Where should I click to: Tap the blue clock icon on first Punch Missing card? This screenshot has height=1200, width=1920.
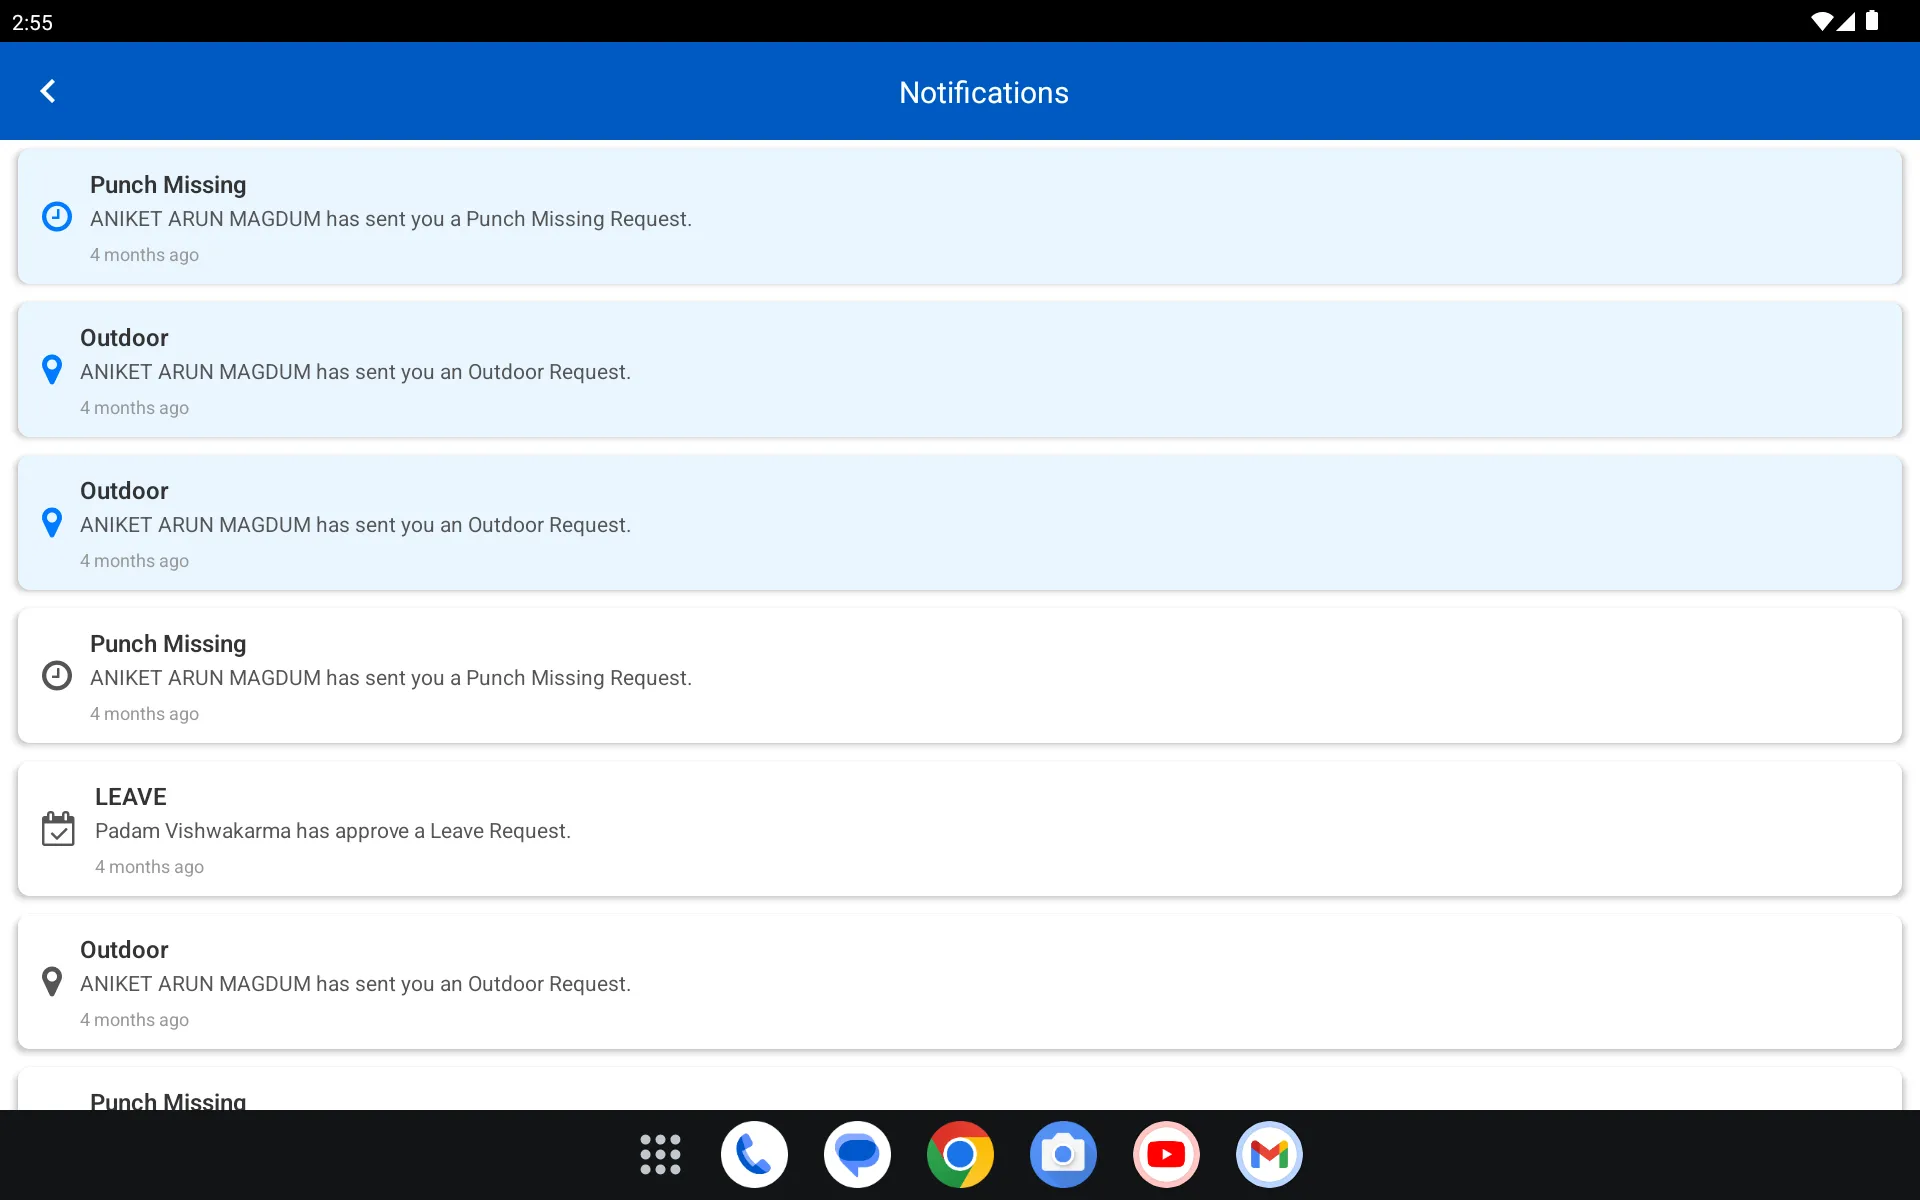click(x=57, y=217)
